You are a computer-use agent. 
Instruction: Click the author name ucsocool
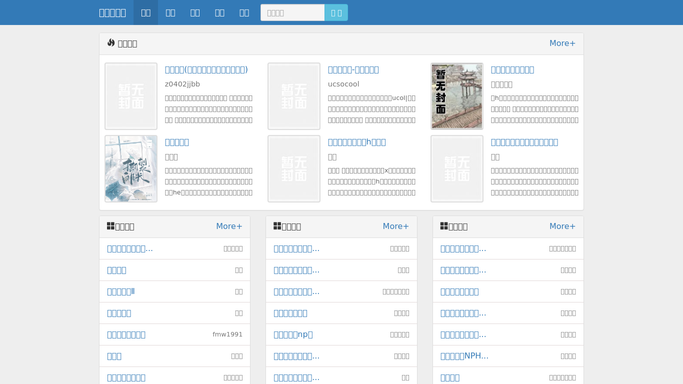[x=343, y=84]
